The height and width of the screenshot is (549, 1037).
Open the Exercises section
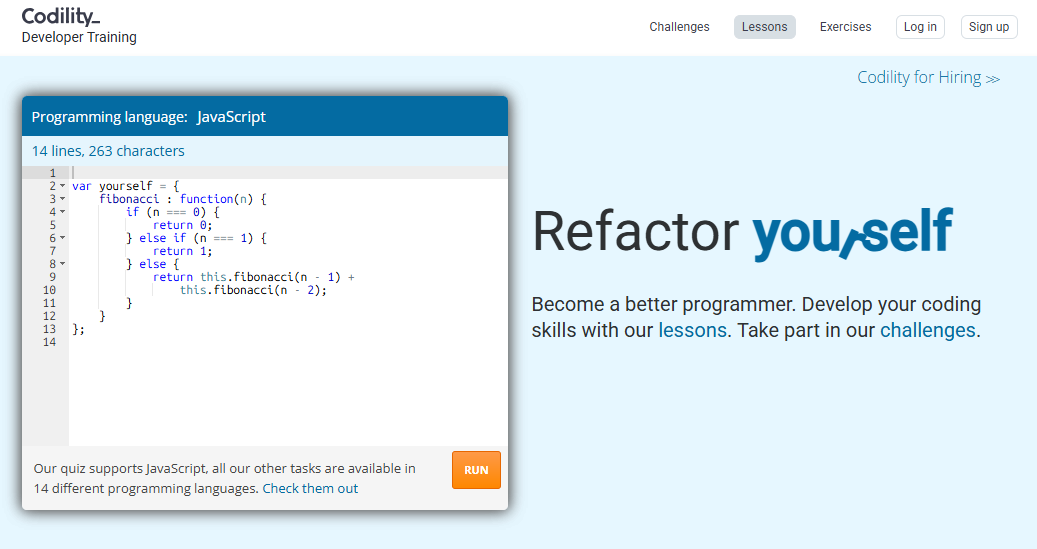point(845,27)
